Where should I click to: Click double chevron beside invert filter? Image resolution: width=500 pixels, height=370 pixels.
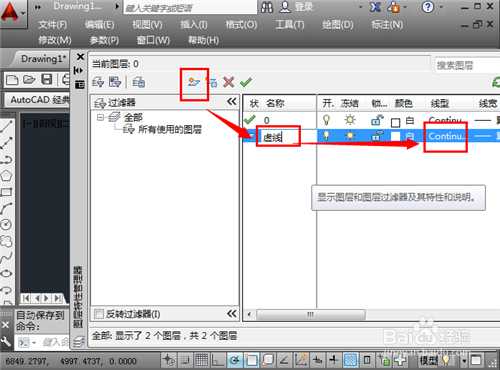pyautogui.click(x=232, y=313)
